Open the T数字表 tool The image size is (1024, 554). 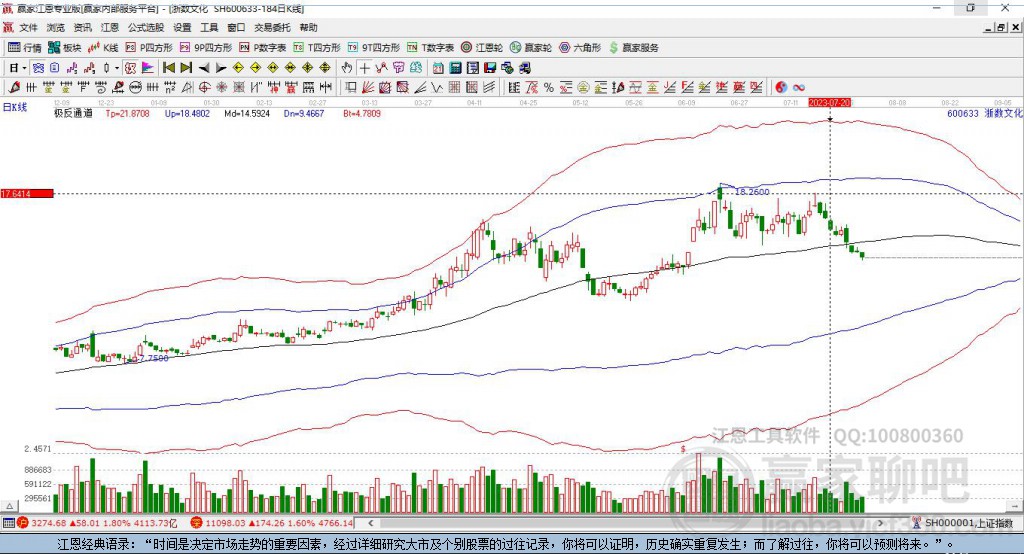(x=430, y=48)
